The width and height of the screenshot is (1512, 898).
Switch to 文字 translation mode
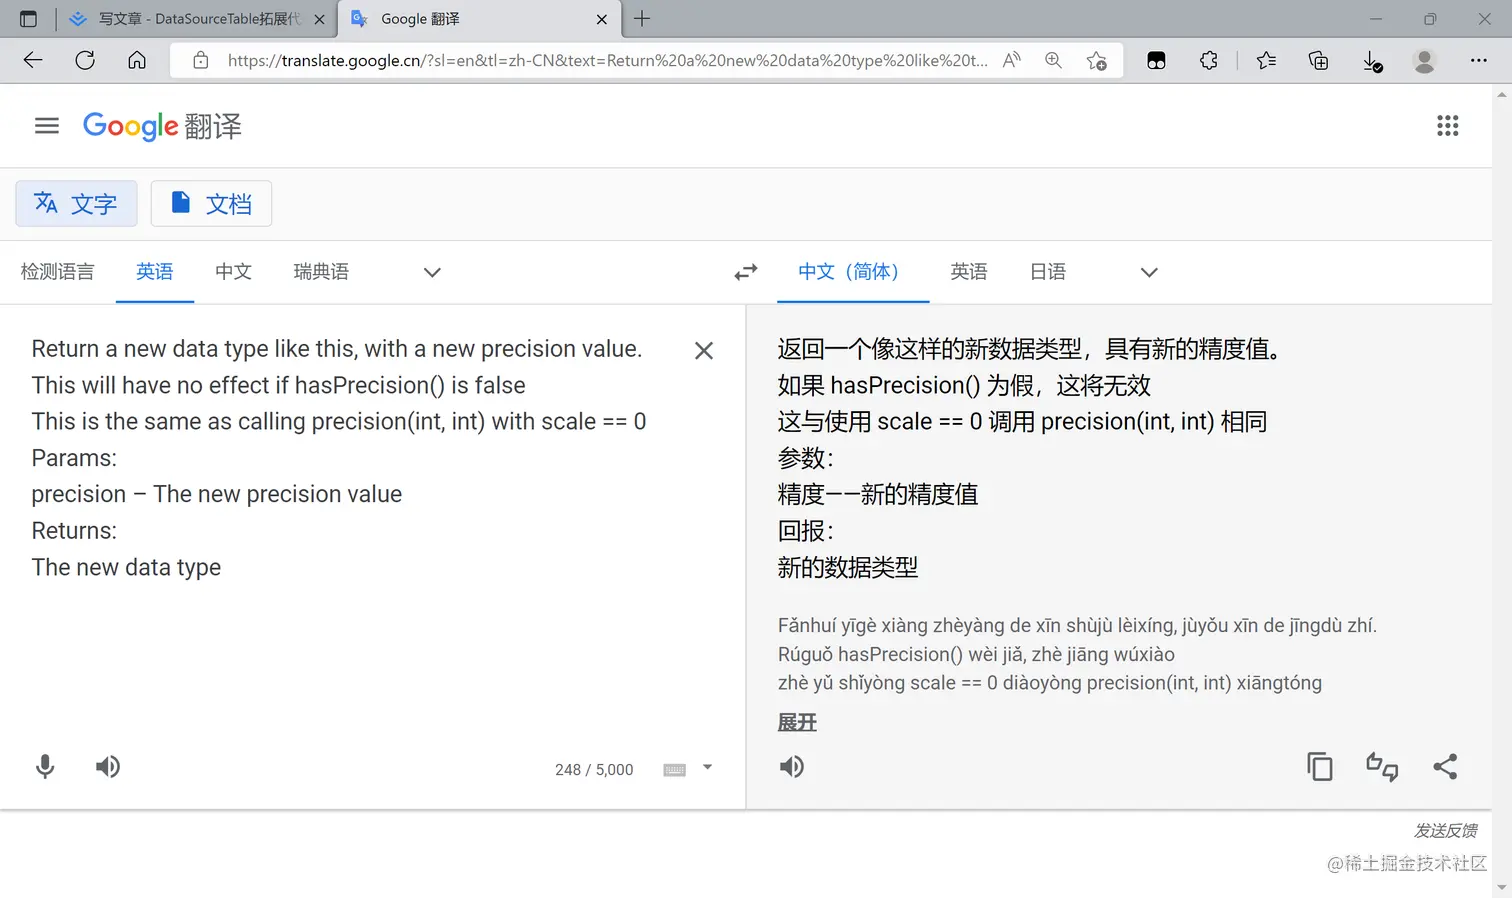point(76,204)
